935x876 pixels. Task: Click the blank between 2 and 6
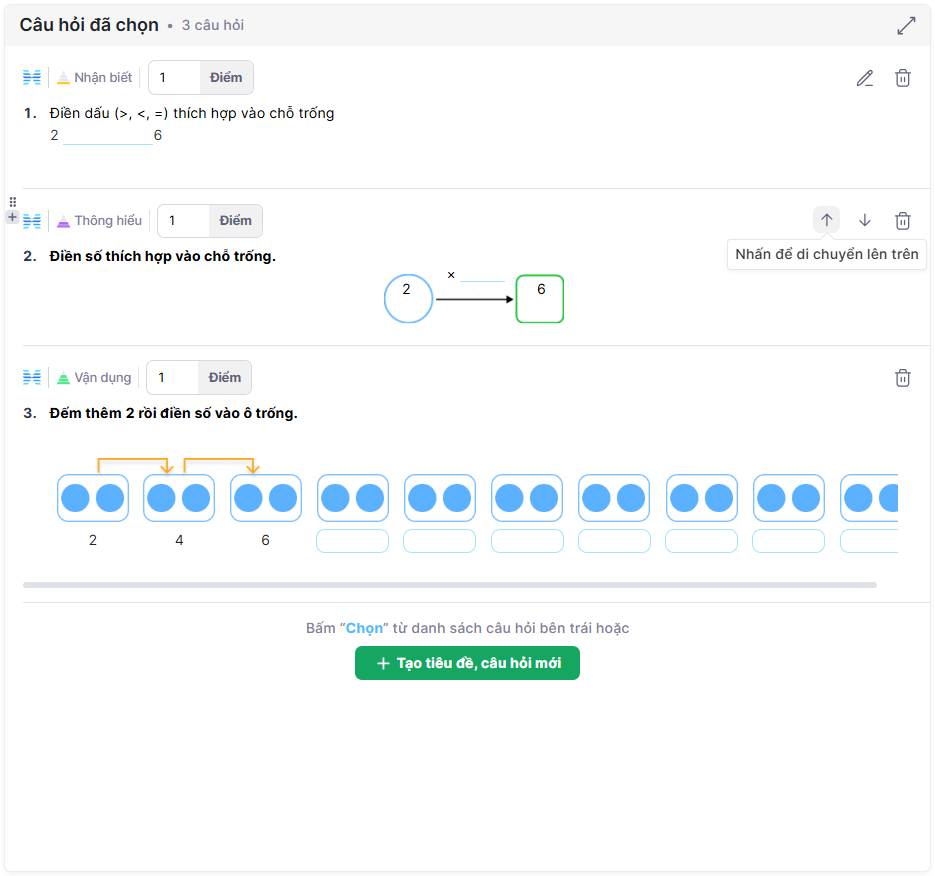click(x=107, y=136)
